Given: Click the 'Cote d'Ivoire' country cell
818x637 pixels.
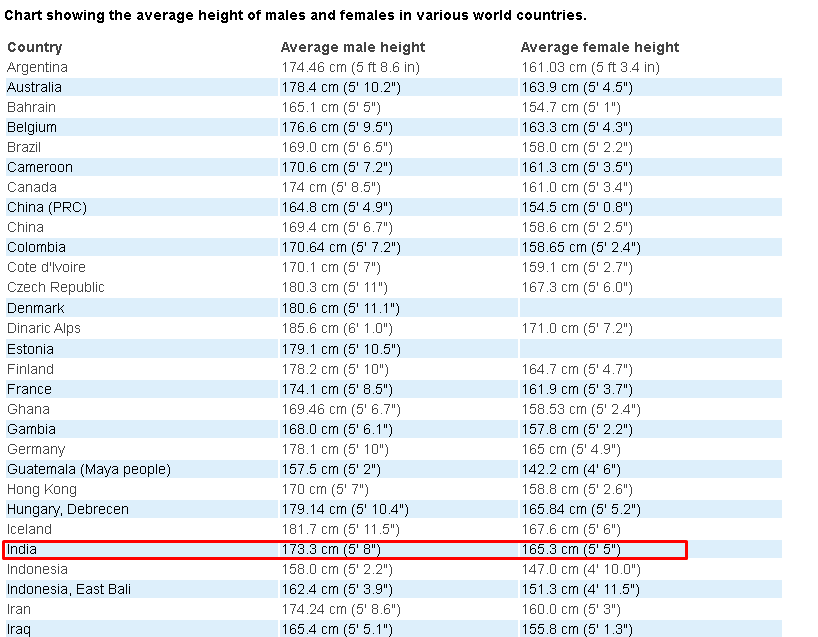Looking at the screenshot, I should click(x=46, y=267).
